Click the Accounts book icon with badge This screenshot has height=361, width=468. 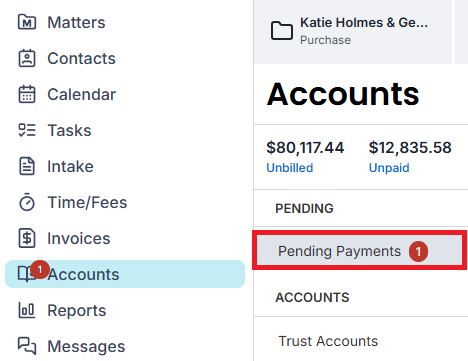pyautogui.click(x=27, y=274)
